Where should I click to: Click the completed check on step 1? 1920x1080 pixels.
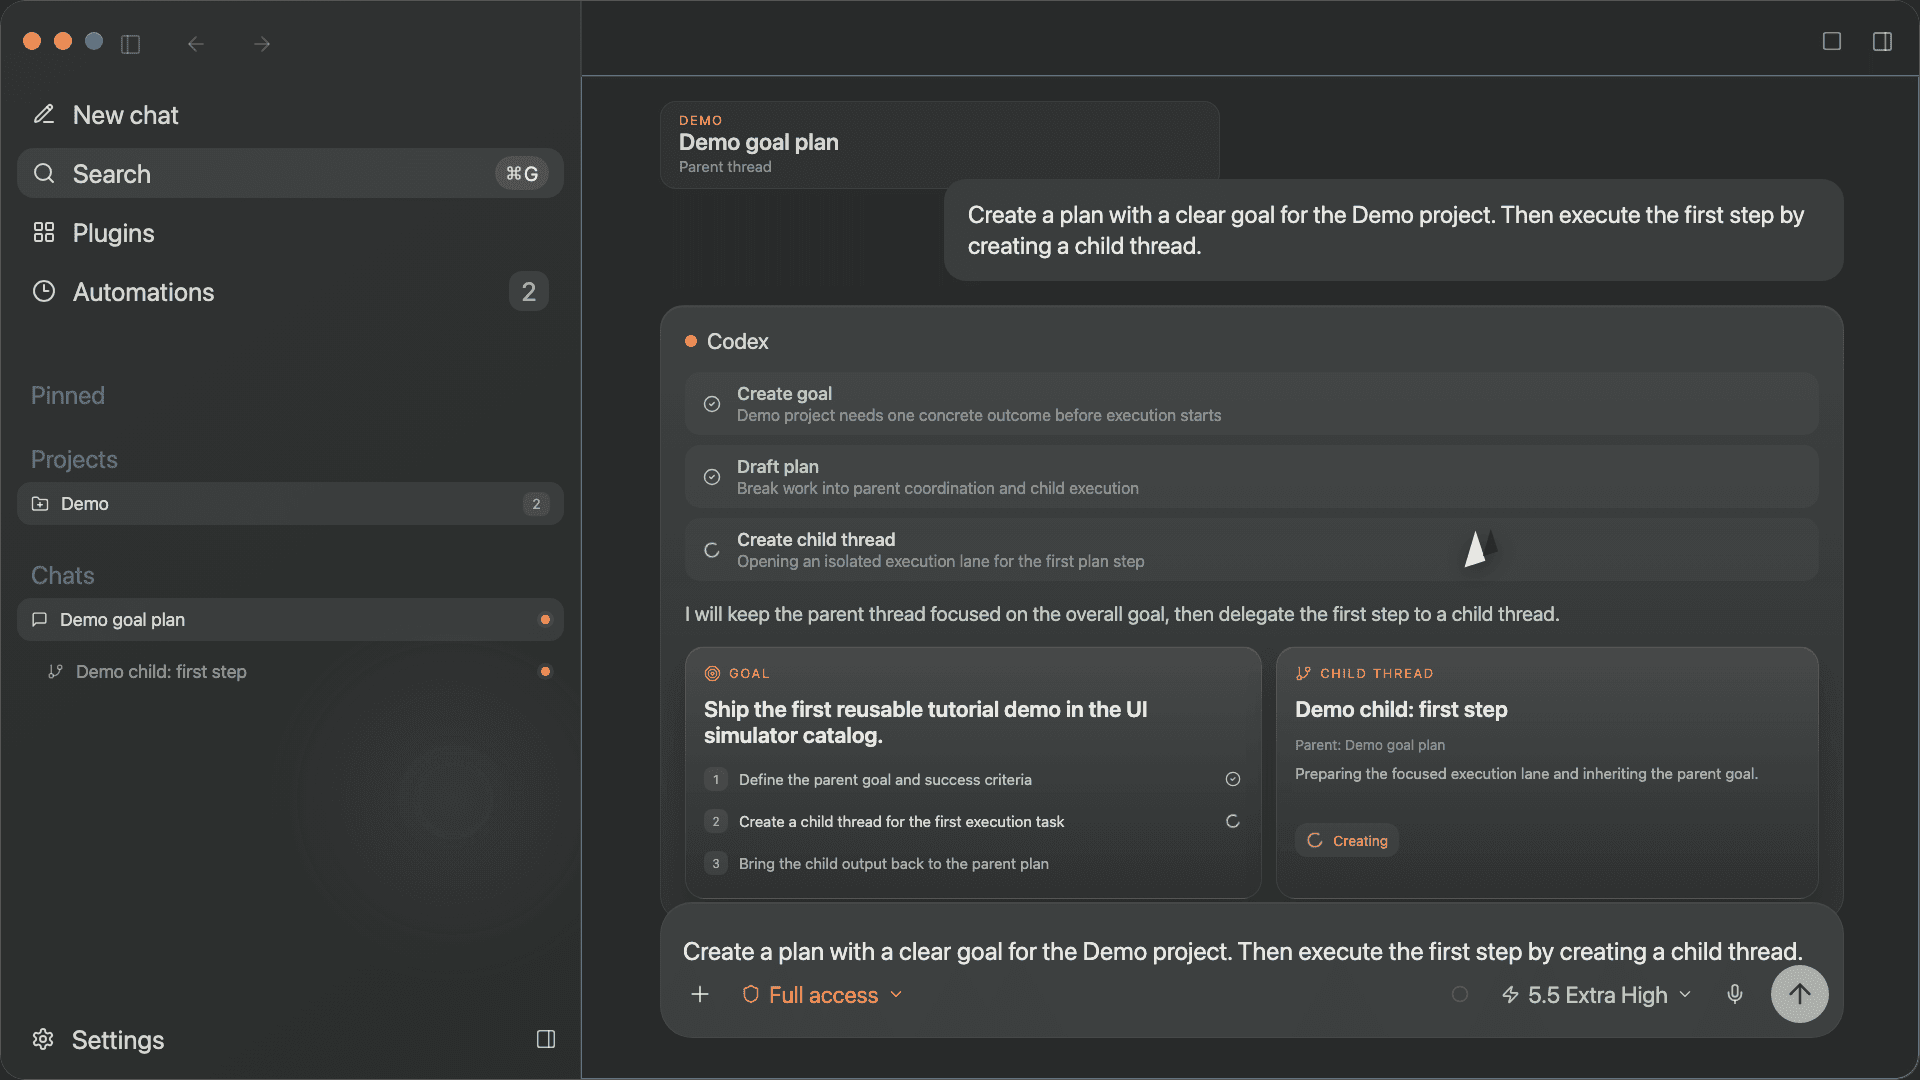(x=1233, y=779)
